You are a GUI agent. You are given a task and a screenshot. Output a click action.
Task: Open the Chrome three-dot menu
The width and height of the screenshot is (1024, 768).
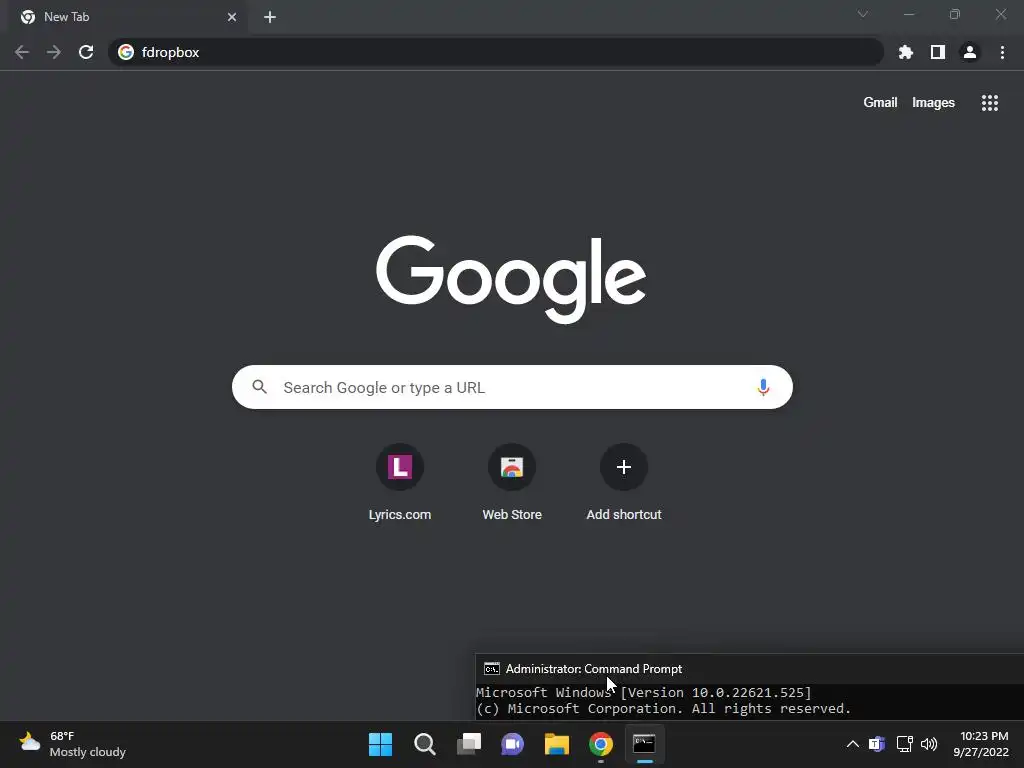click(1002, 52)
